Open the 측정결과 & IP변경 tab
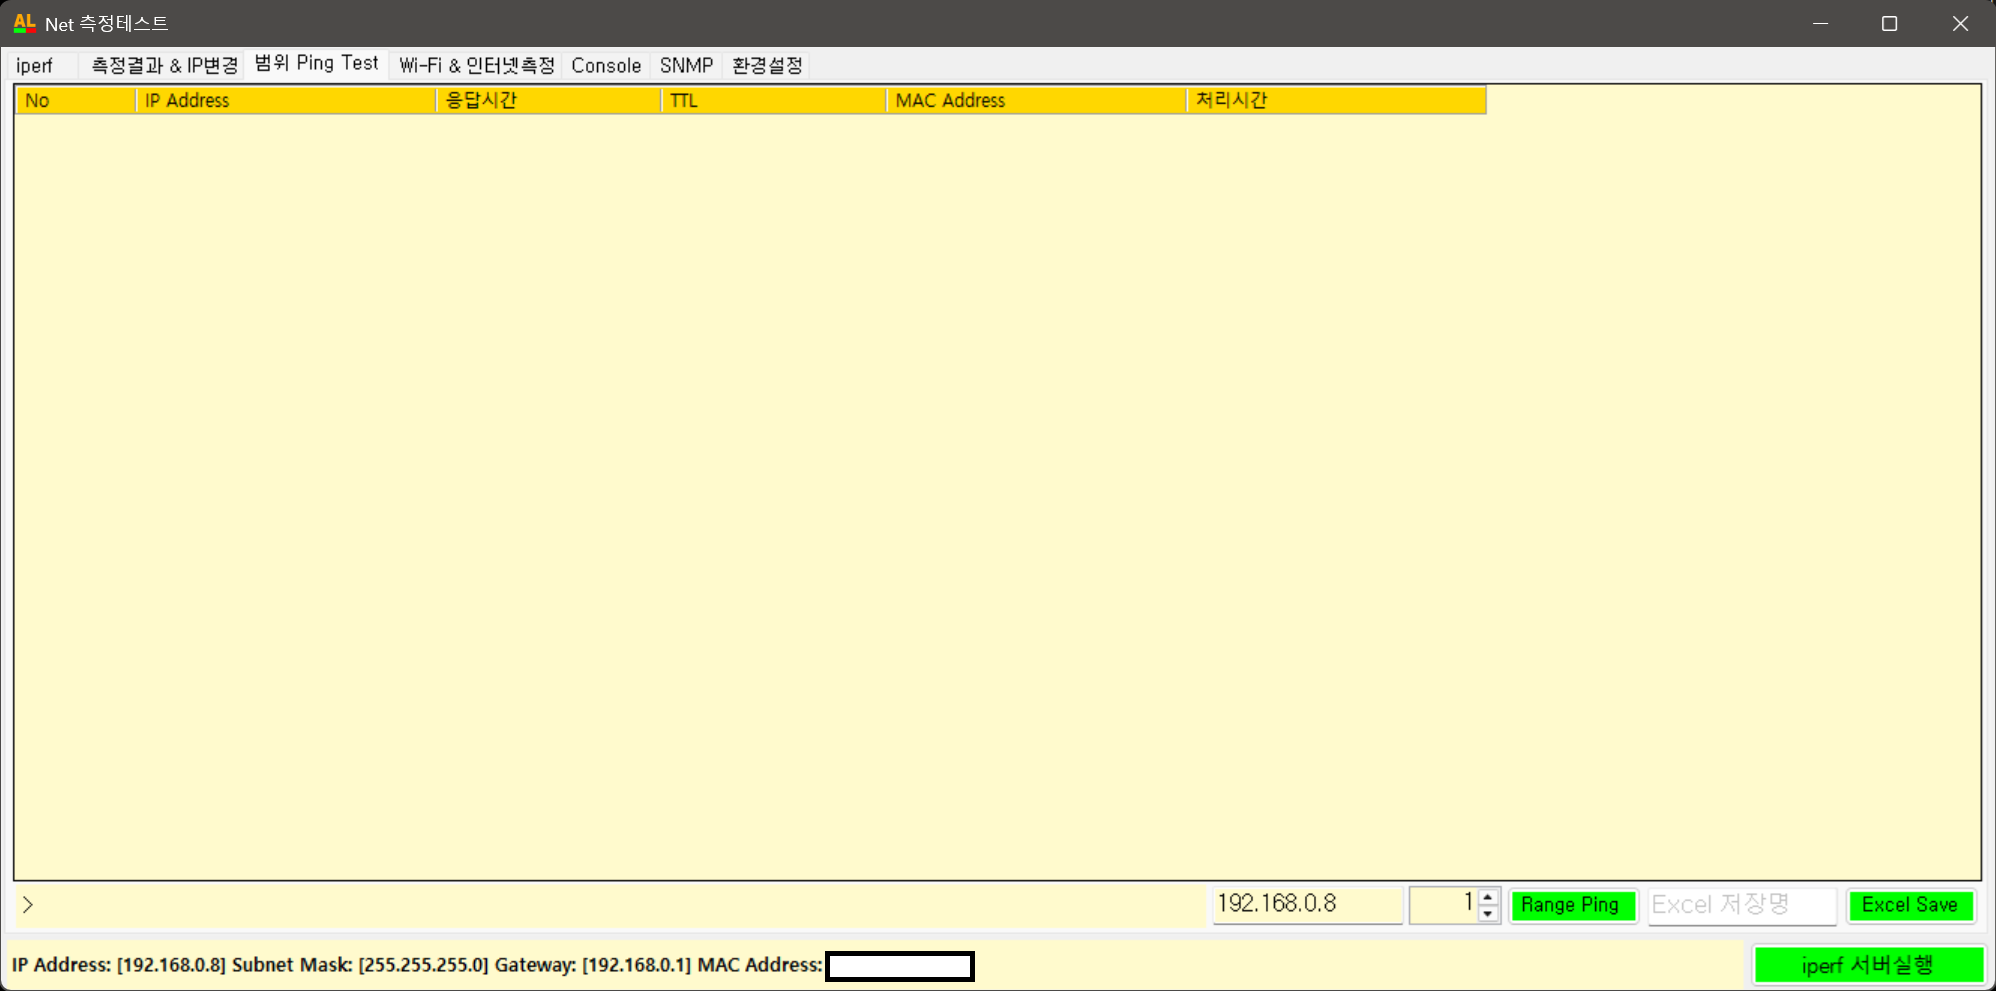The image size is (1996, 993). (164, 66)
